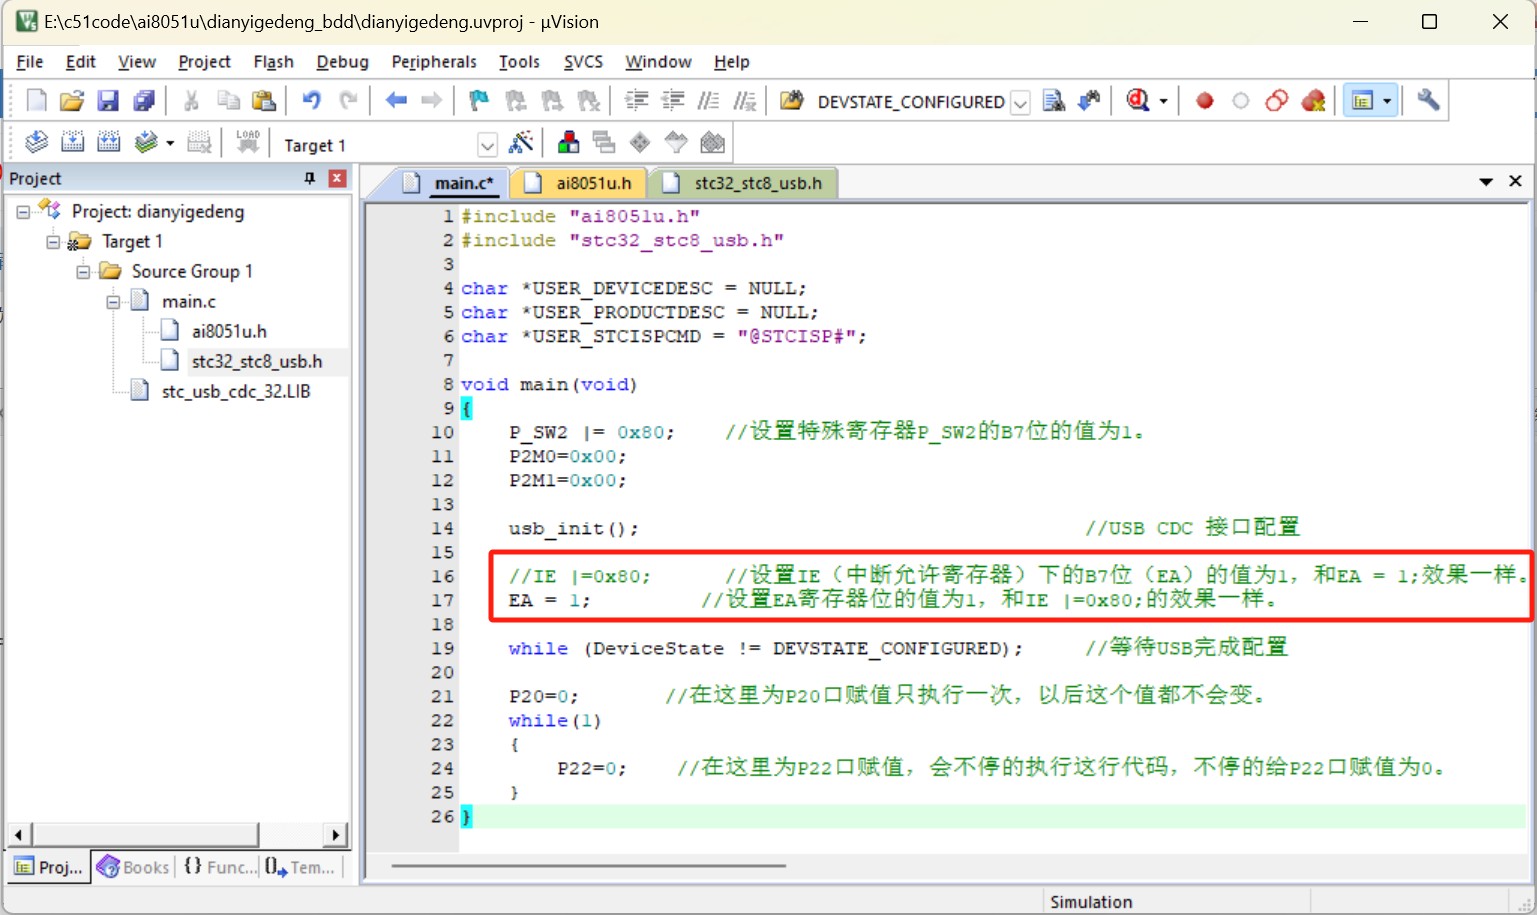This screenshot has height=915, width=1537.
Task: Open the Target 1 dropdown
Action: click(487, 145)
